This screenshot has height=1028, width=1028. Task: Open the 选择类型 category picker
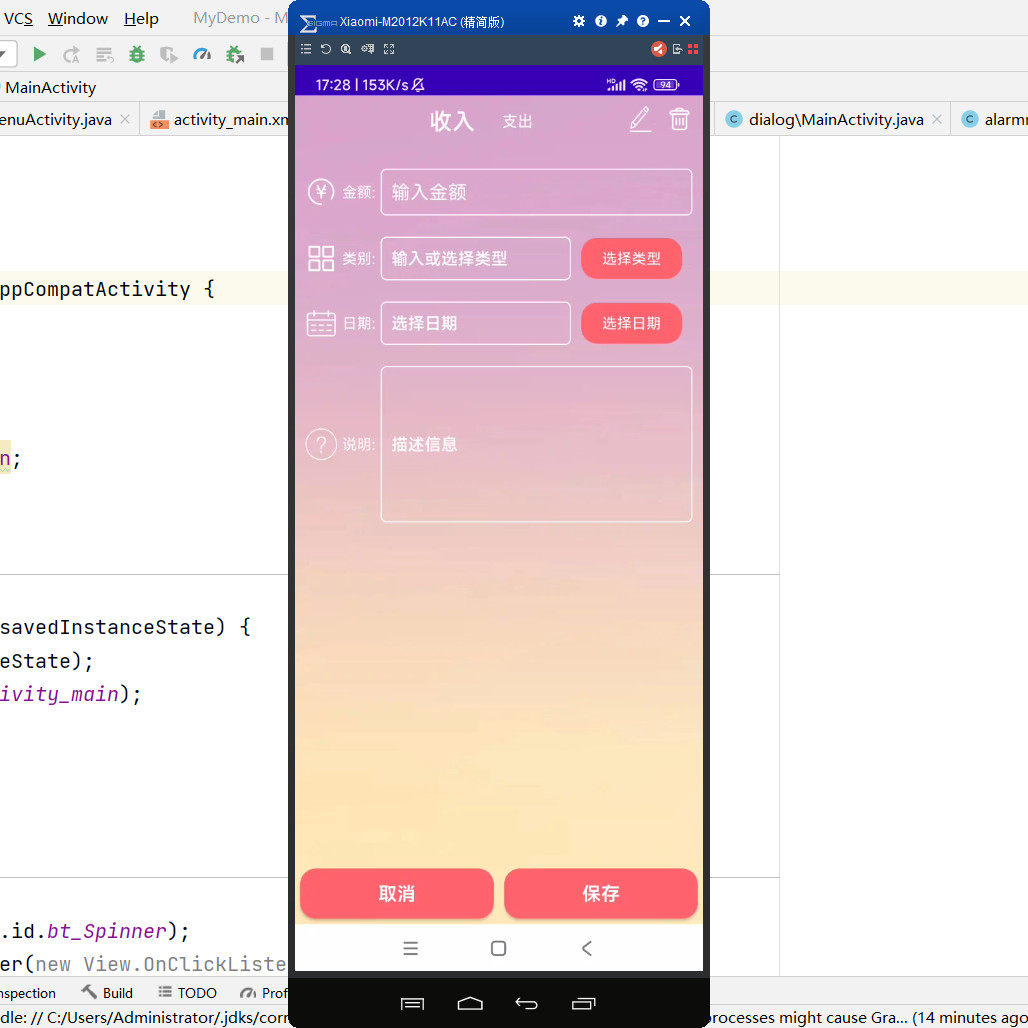tap(631, 257)
